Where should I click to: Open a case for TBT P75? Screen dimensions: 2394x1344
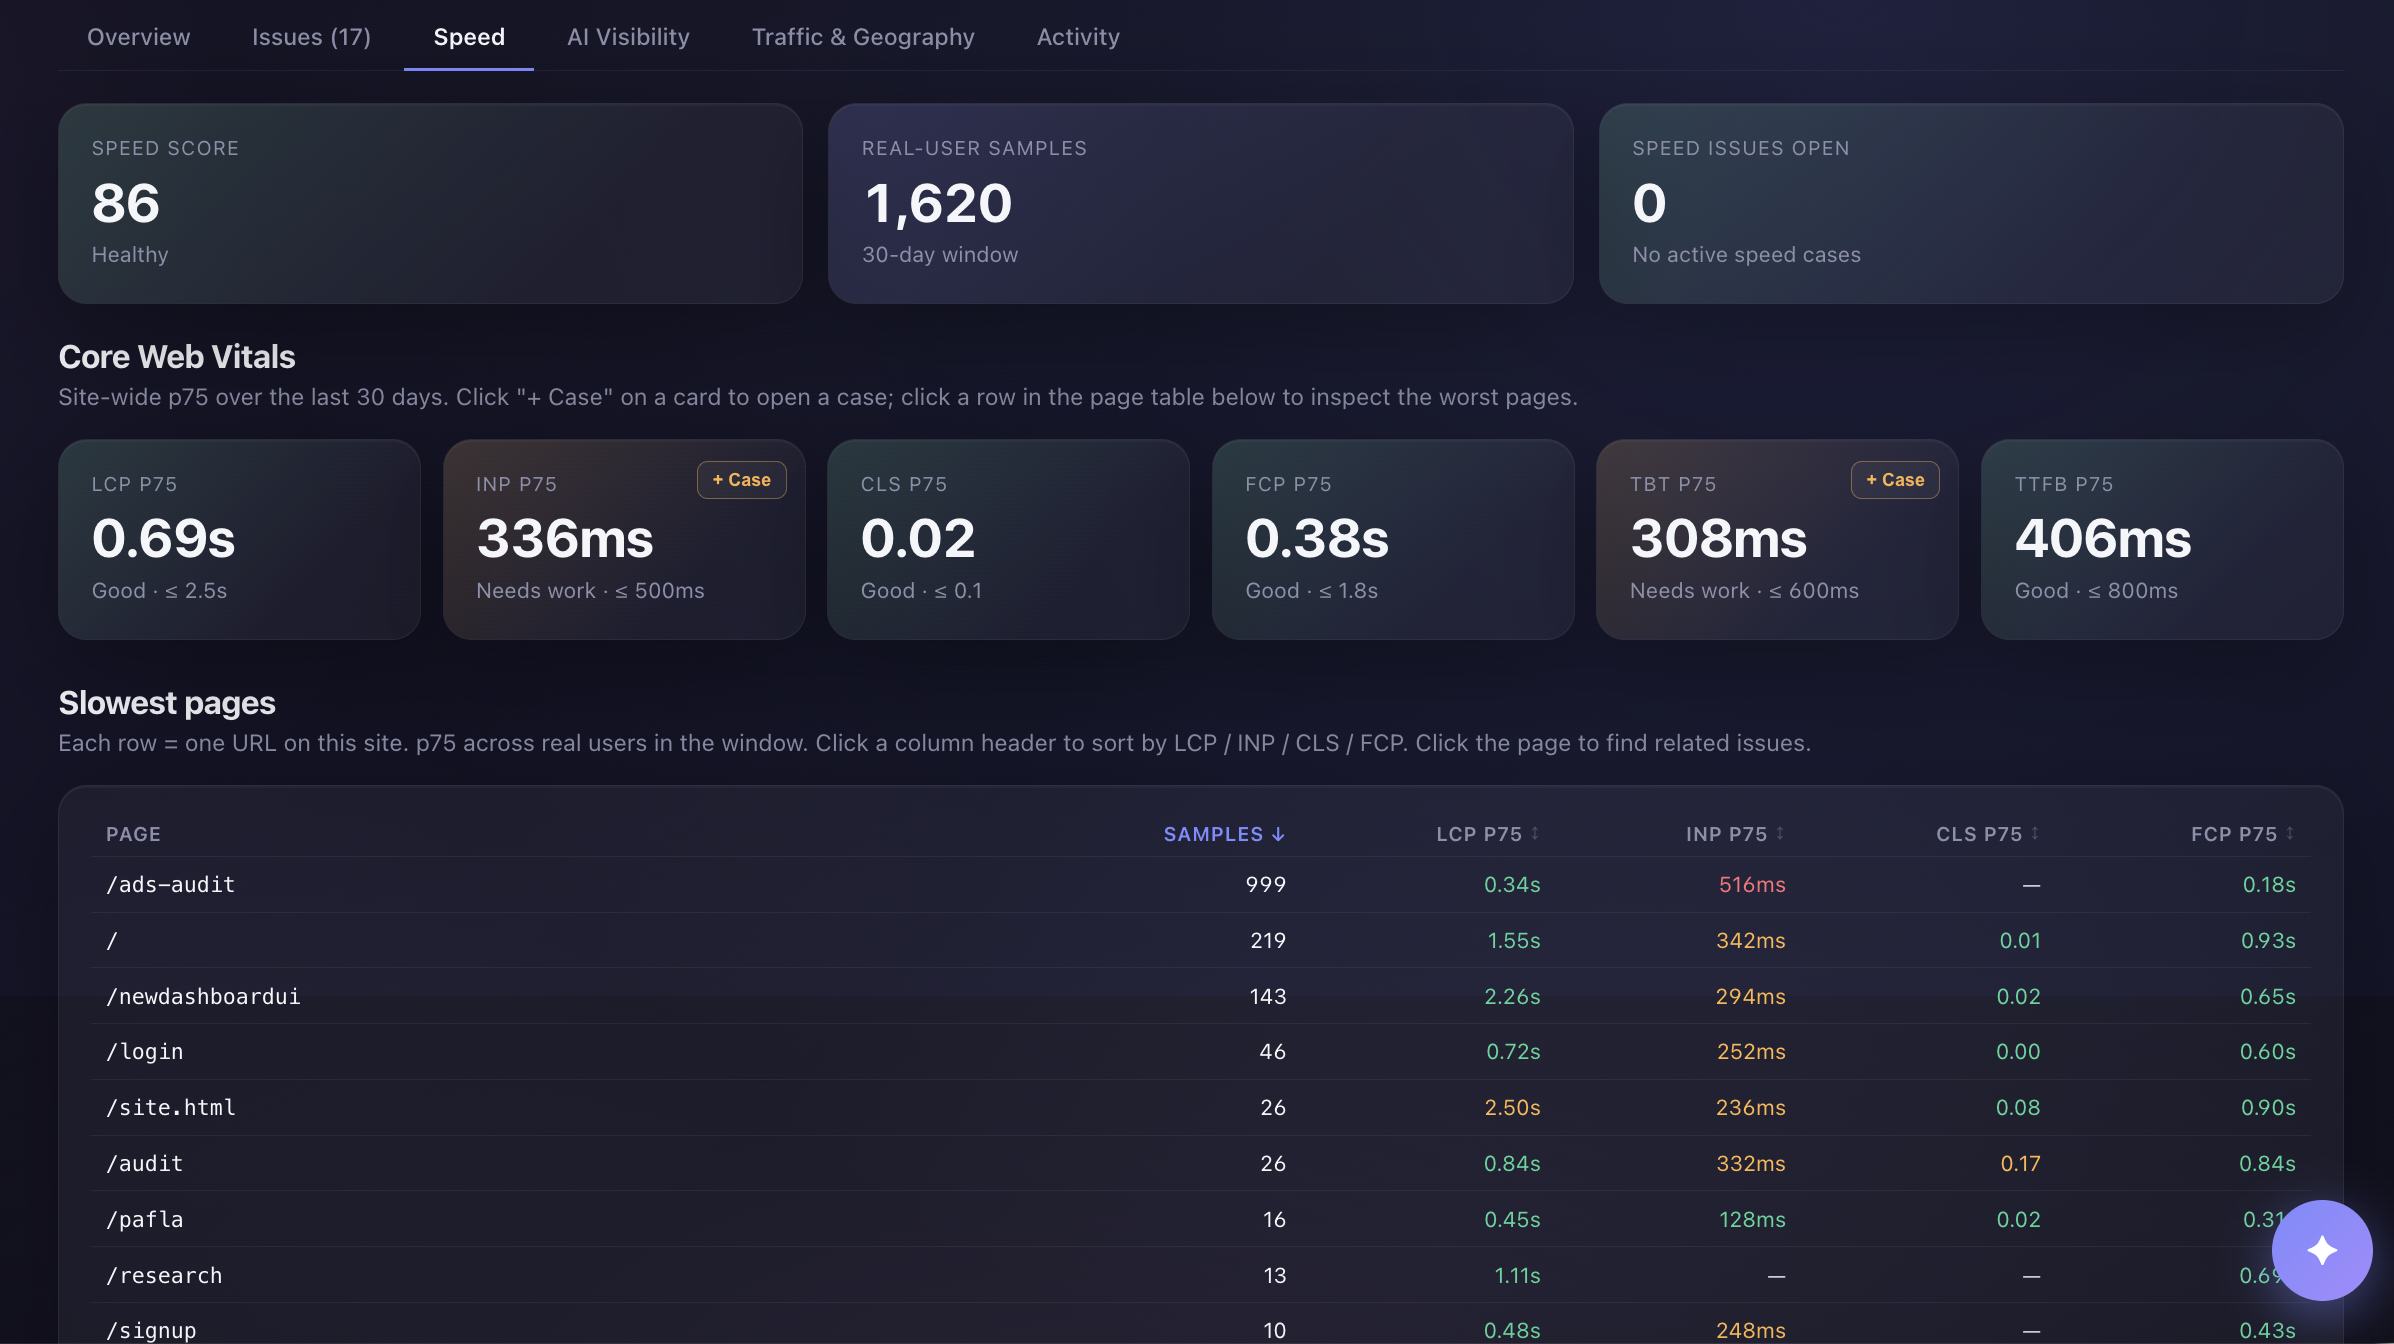[x=1895, y=480]
